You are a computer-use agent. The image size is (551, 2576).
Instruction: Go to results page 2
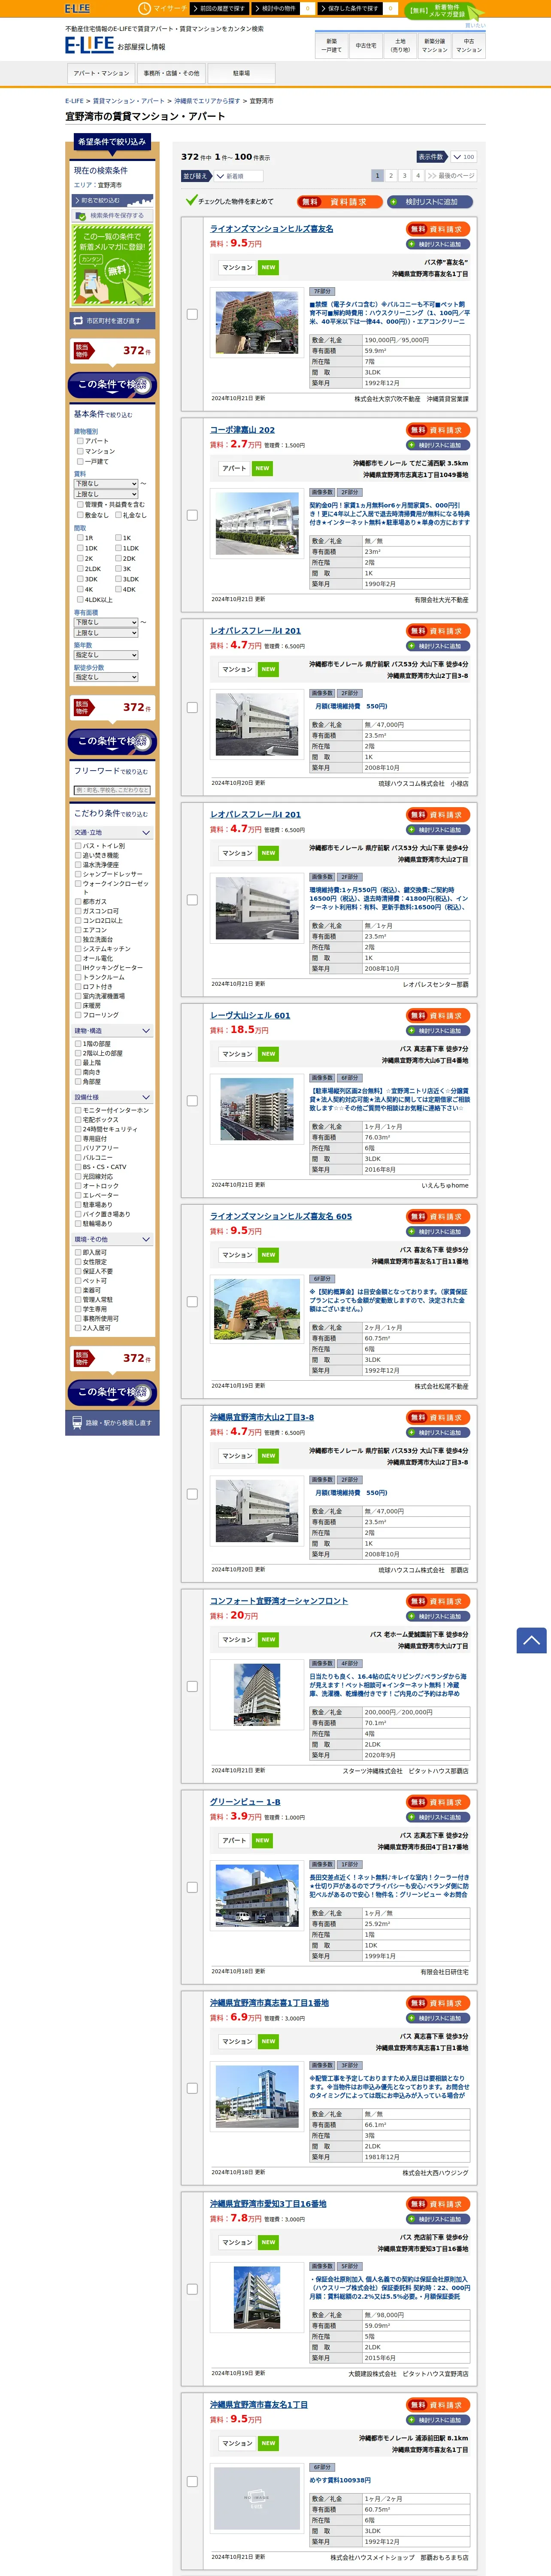[x=391, y=175]
